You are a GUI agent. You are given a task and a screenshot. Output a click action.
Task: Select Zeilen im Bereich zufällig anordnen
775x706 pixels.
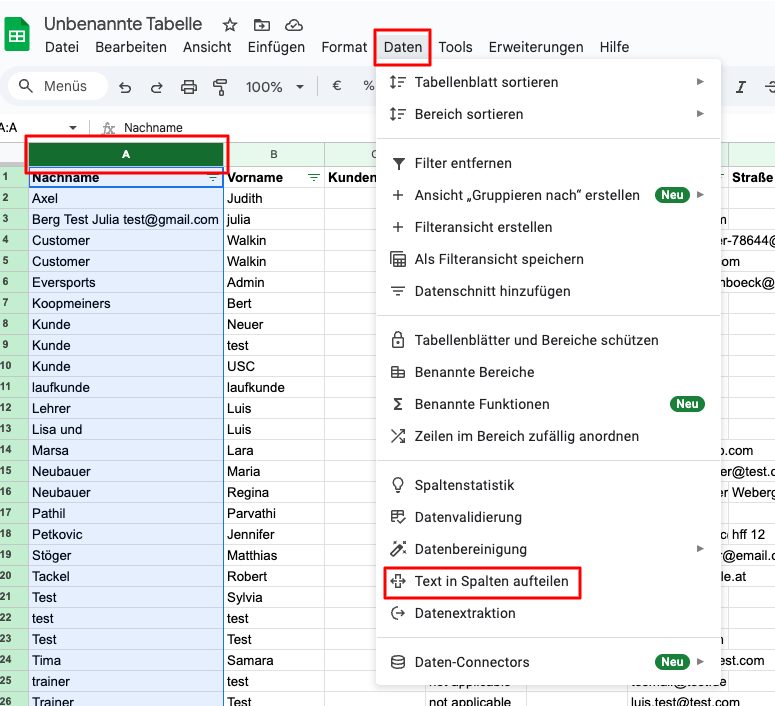(548, 436)
